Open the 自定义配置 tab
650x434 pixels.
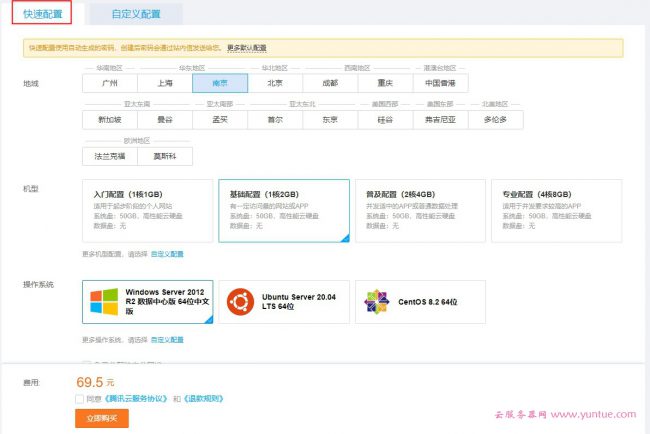(x=135, y=14)
